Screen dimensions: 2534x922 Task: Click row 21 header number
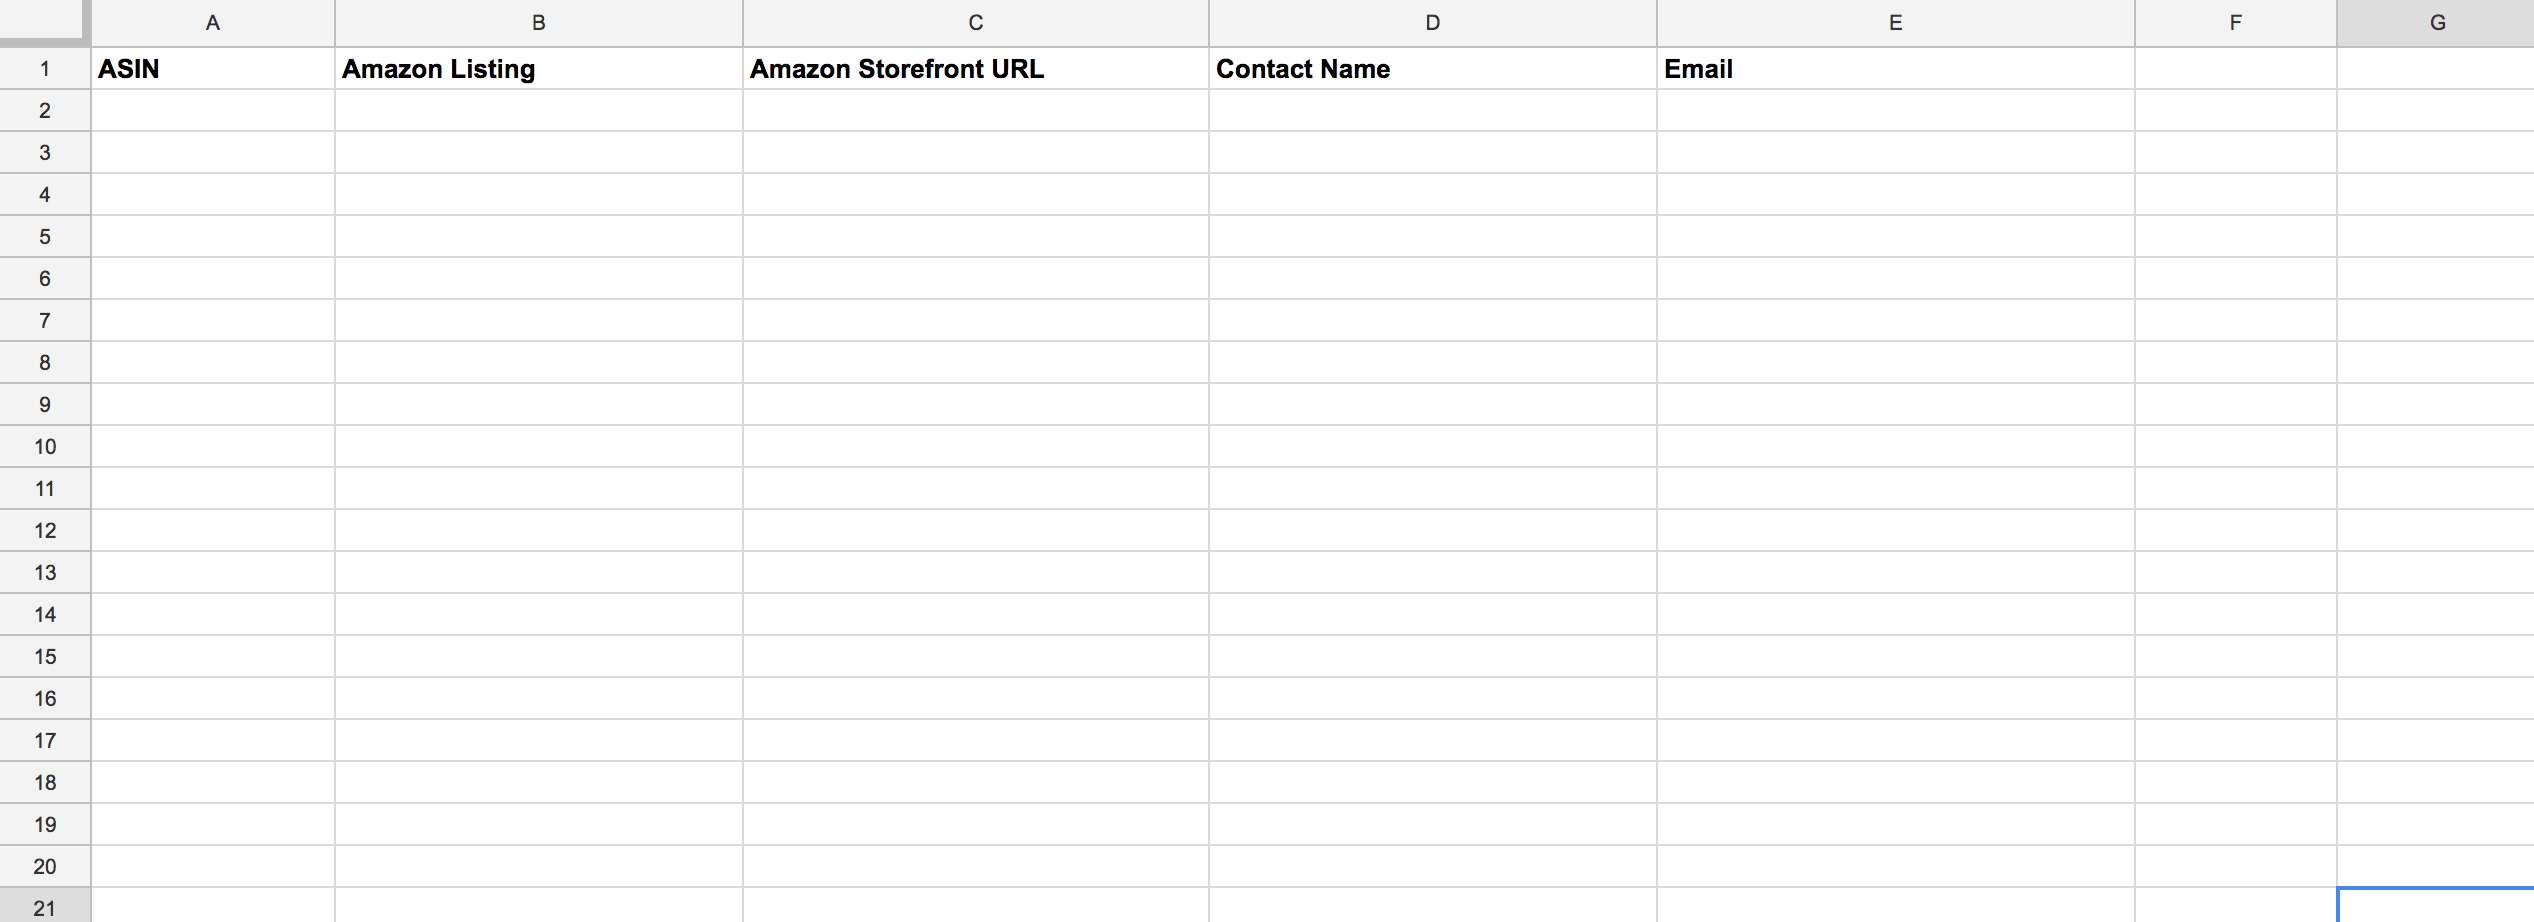(45, 906)
